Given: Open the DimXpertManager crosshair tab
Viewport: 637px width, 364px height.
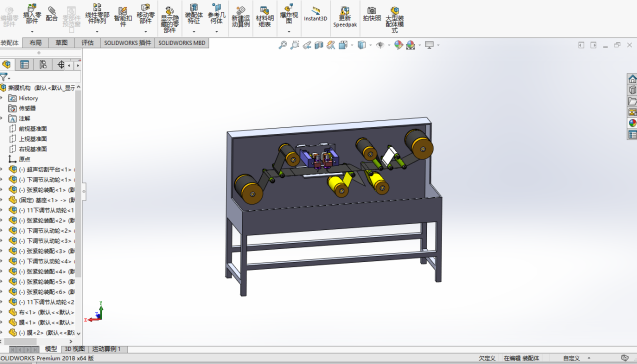Looking at the screenshot, I should [x=61, y=65].
